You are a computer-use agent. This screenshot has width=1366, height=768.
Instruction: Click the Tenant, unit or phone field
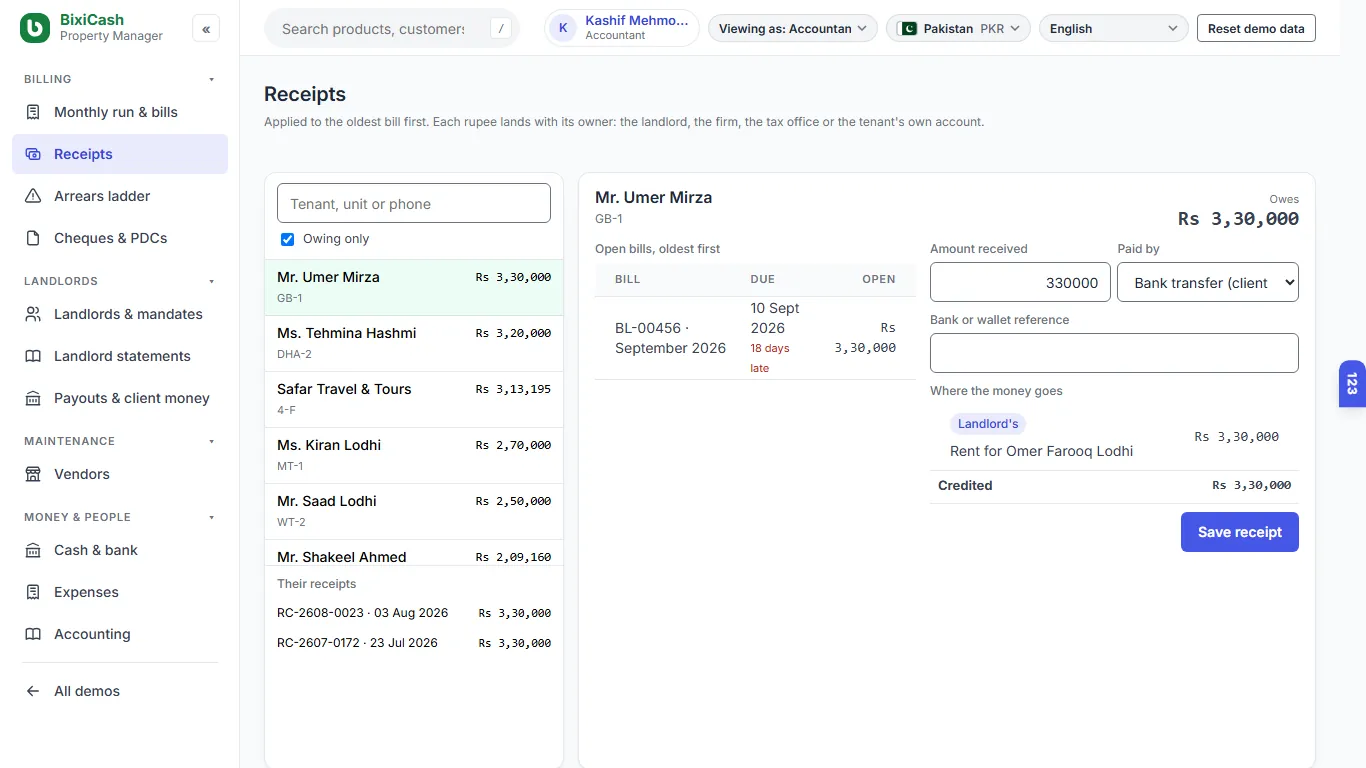click(x=414, y=203)
